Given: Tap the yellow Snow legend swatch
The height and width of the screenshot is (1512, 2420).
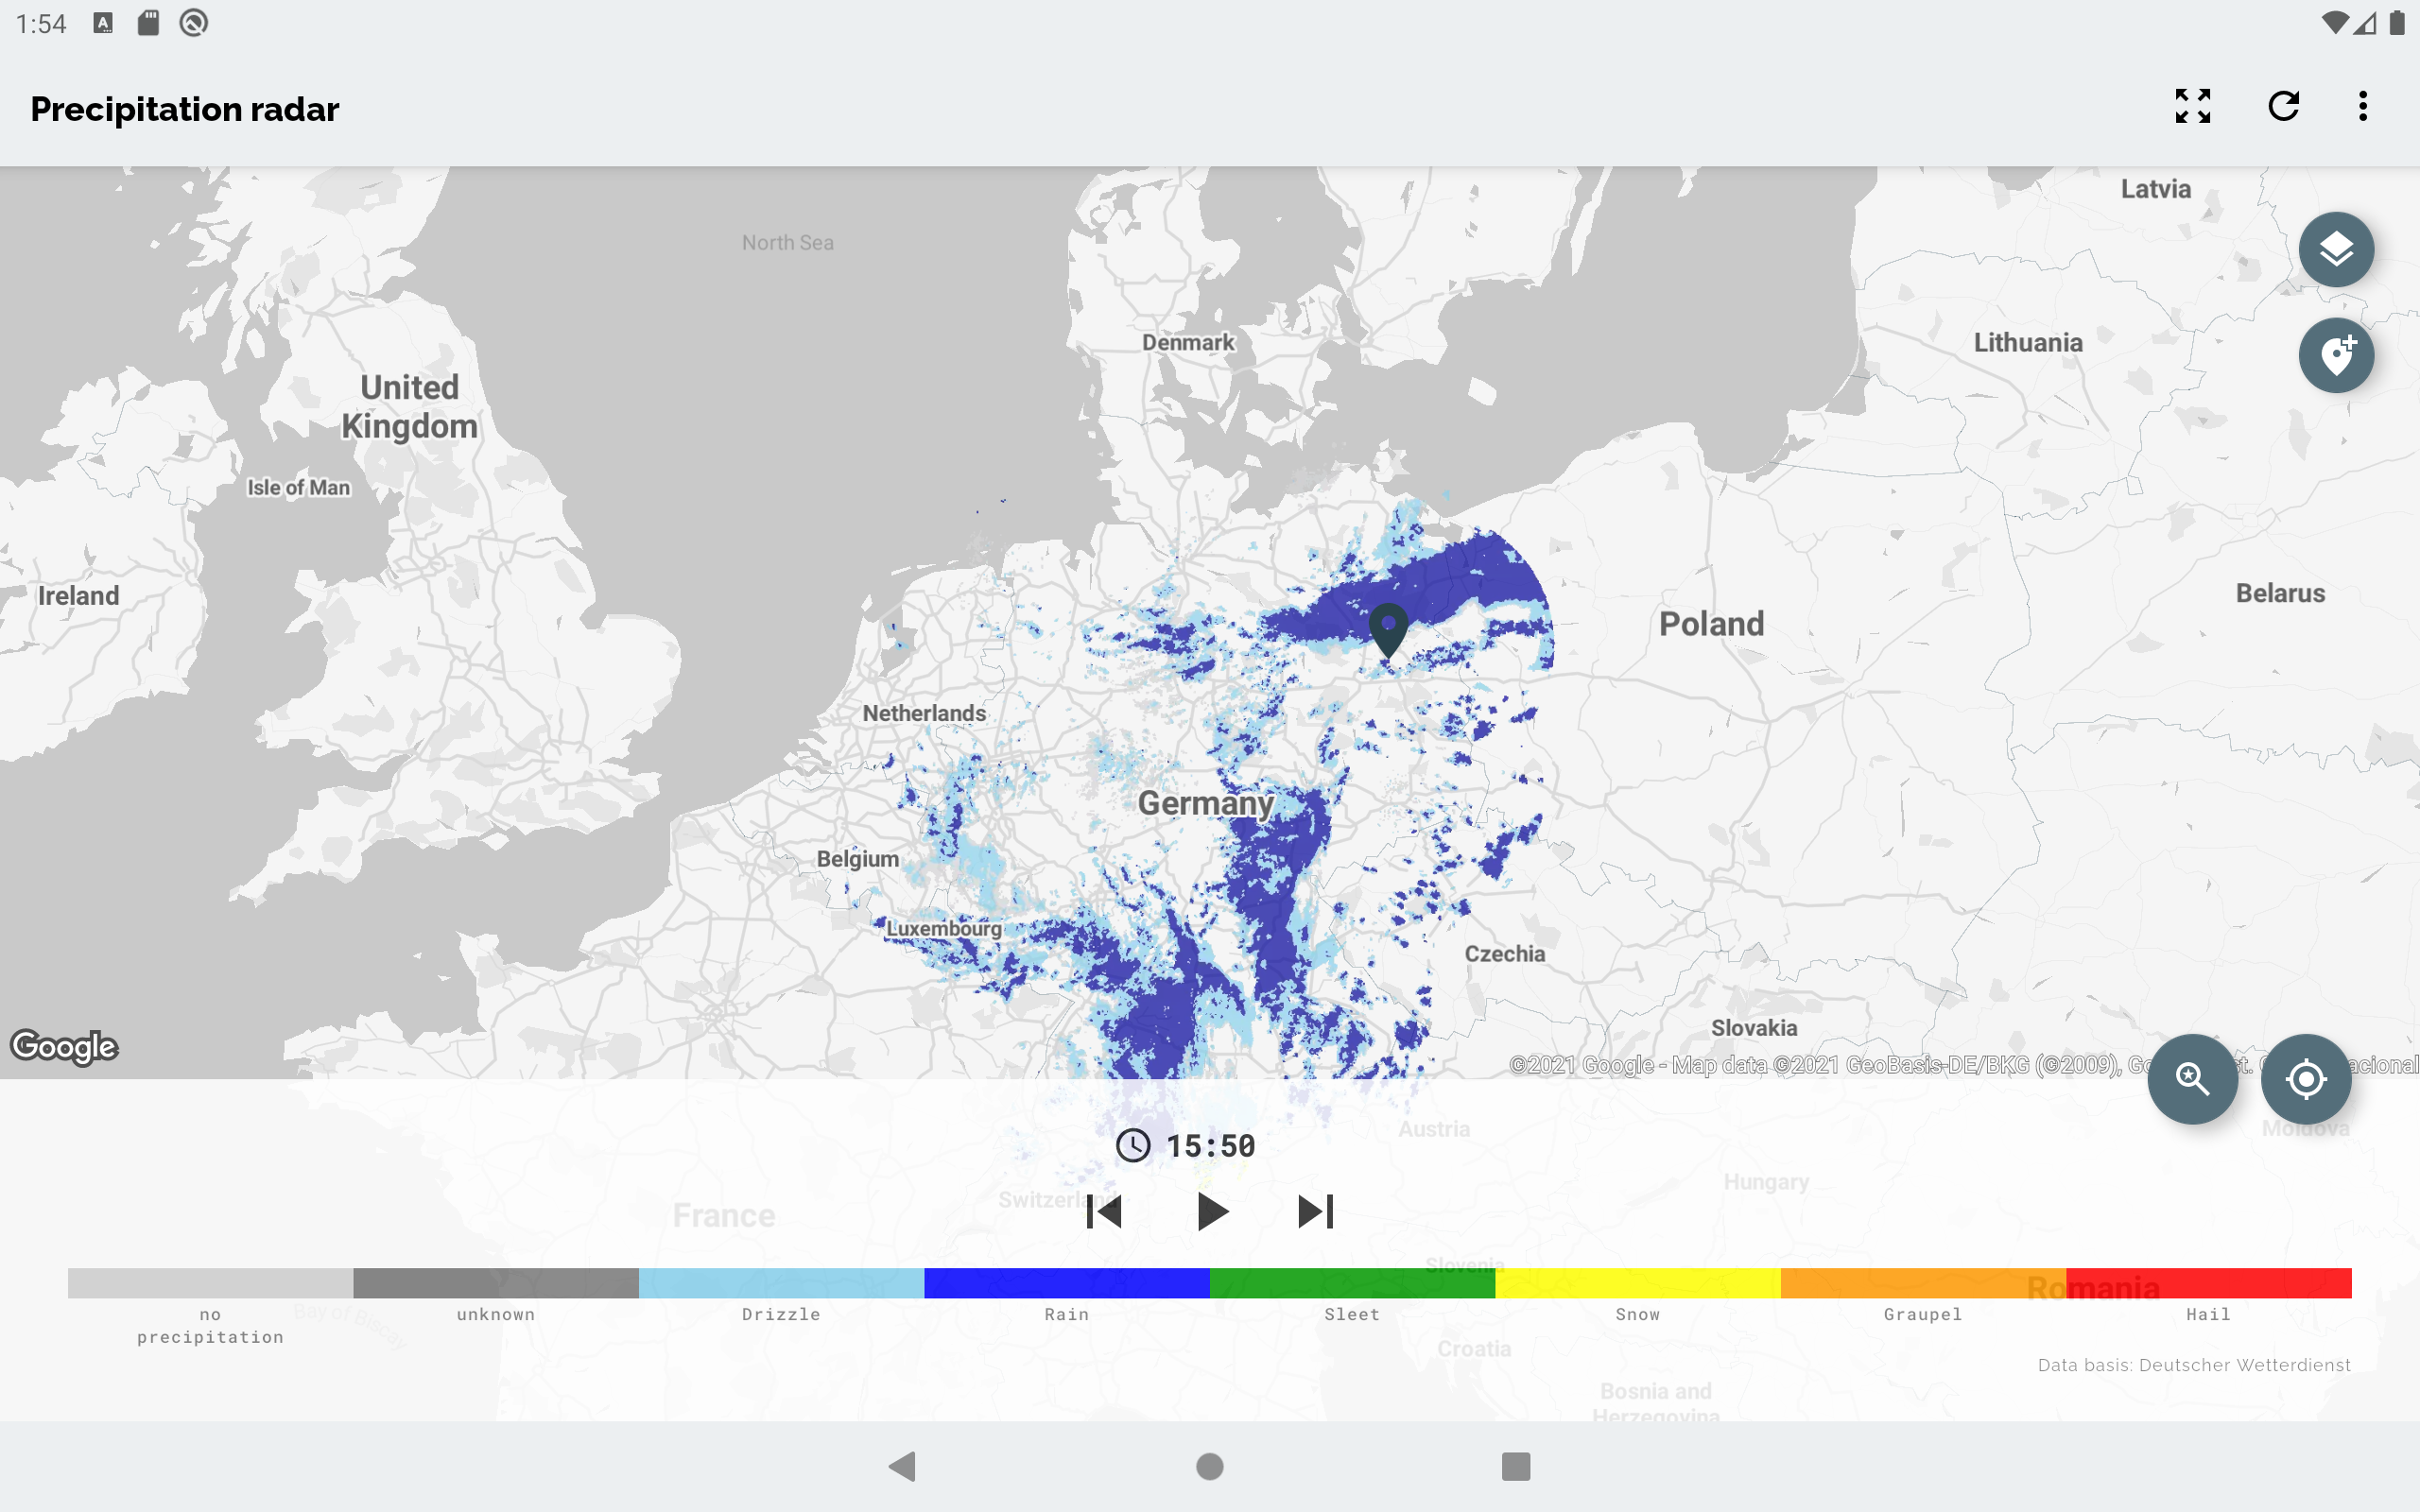Looking at the screenshot, I should (x=1637, y=1283).
